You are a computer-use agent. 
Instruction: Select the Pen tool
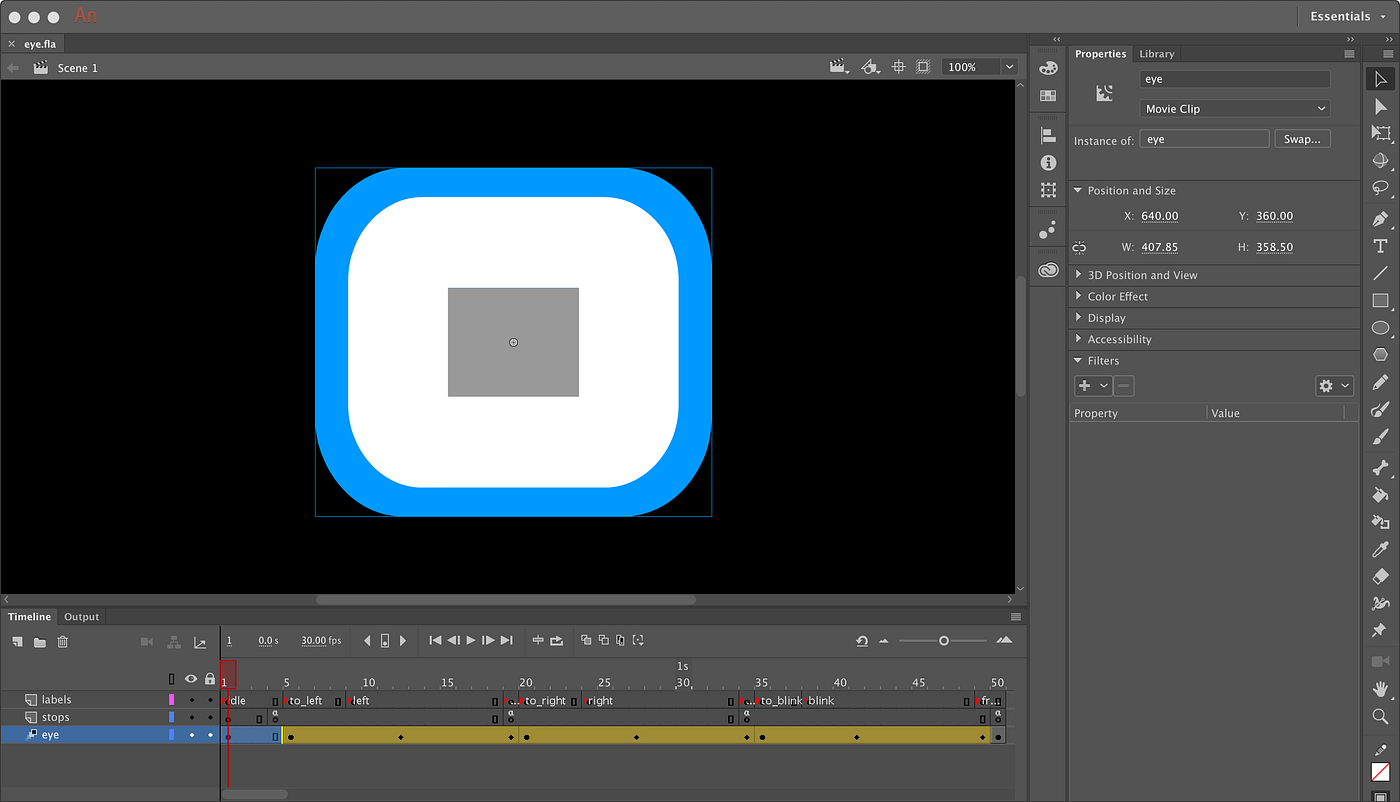tap(1380, 219)
